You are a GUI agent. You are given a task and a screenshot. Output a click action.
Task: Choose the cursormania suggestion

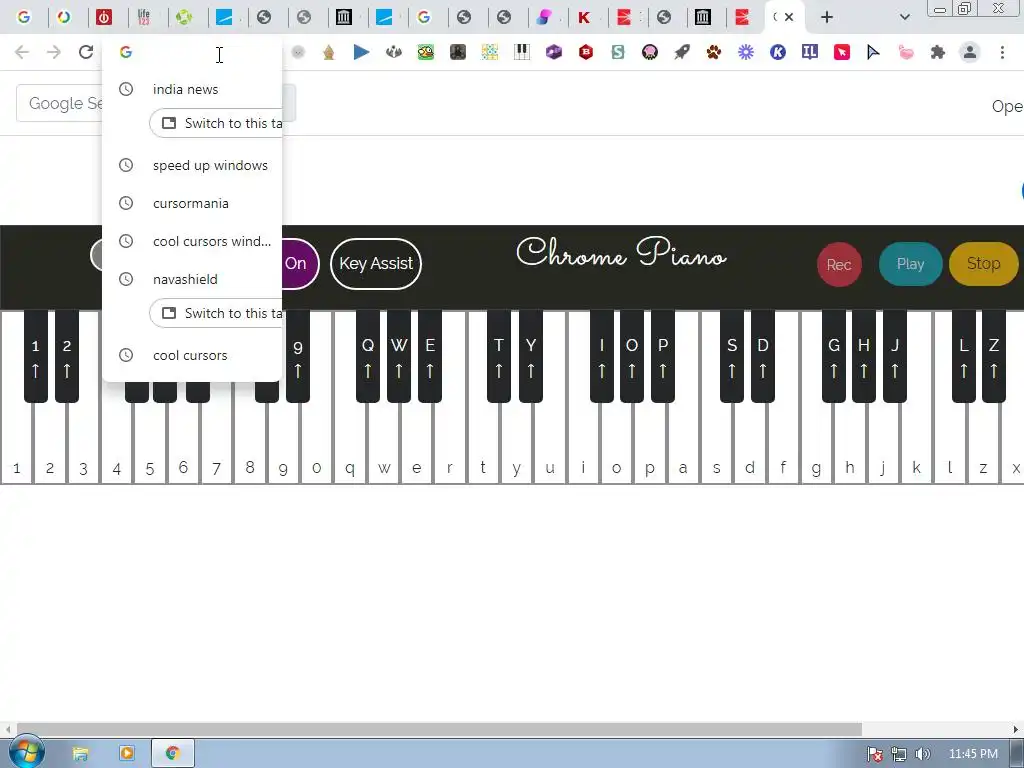pyautogui.click(x=193, y=203)
